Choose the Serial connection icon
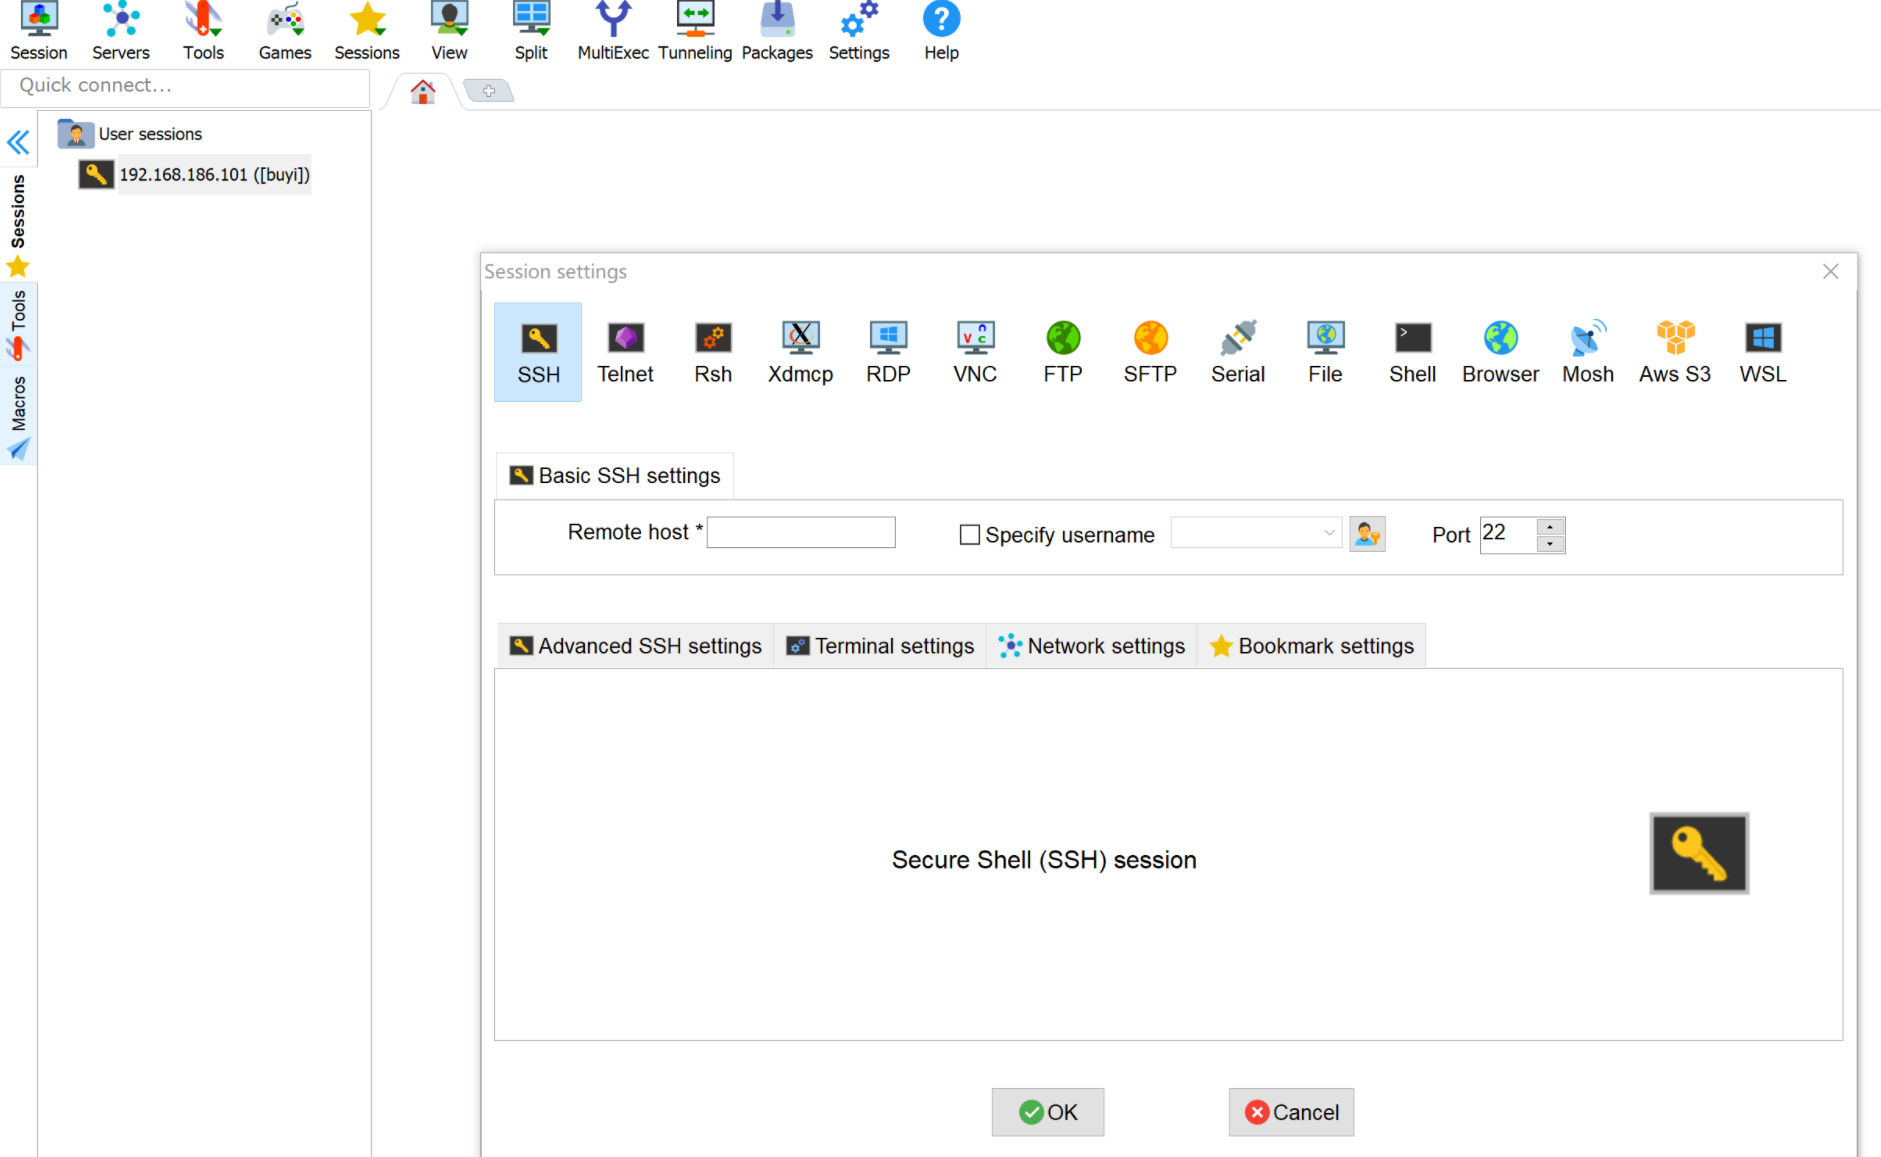1881x1157 pixels. (x=1237, y=352)
